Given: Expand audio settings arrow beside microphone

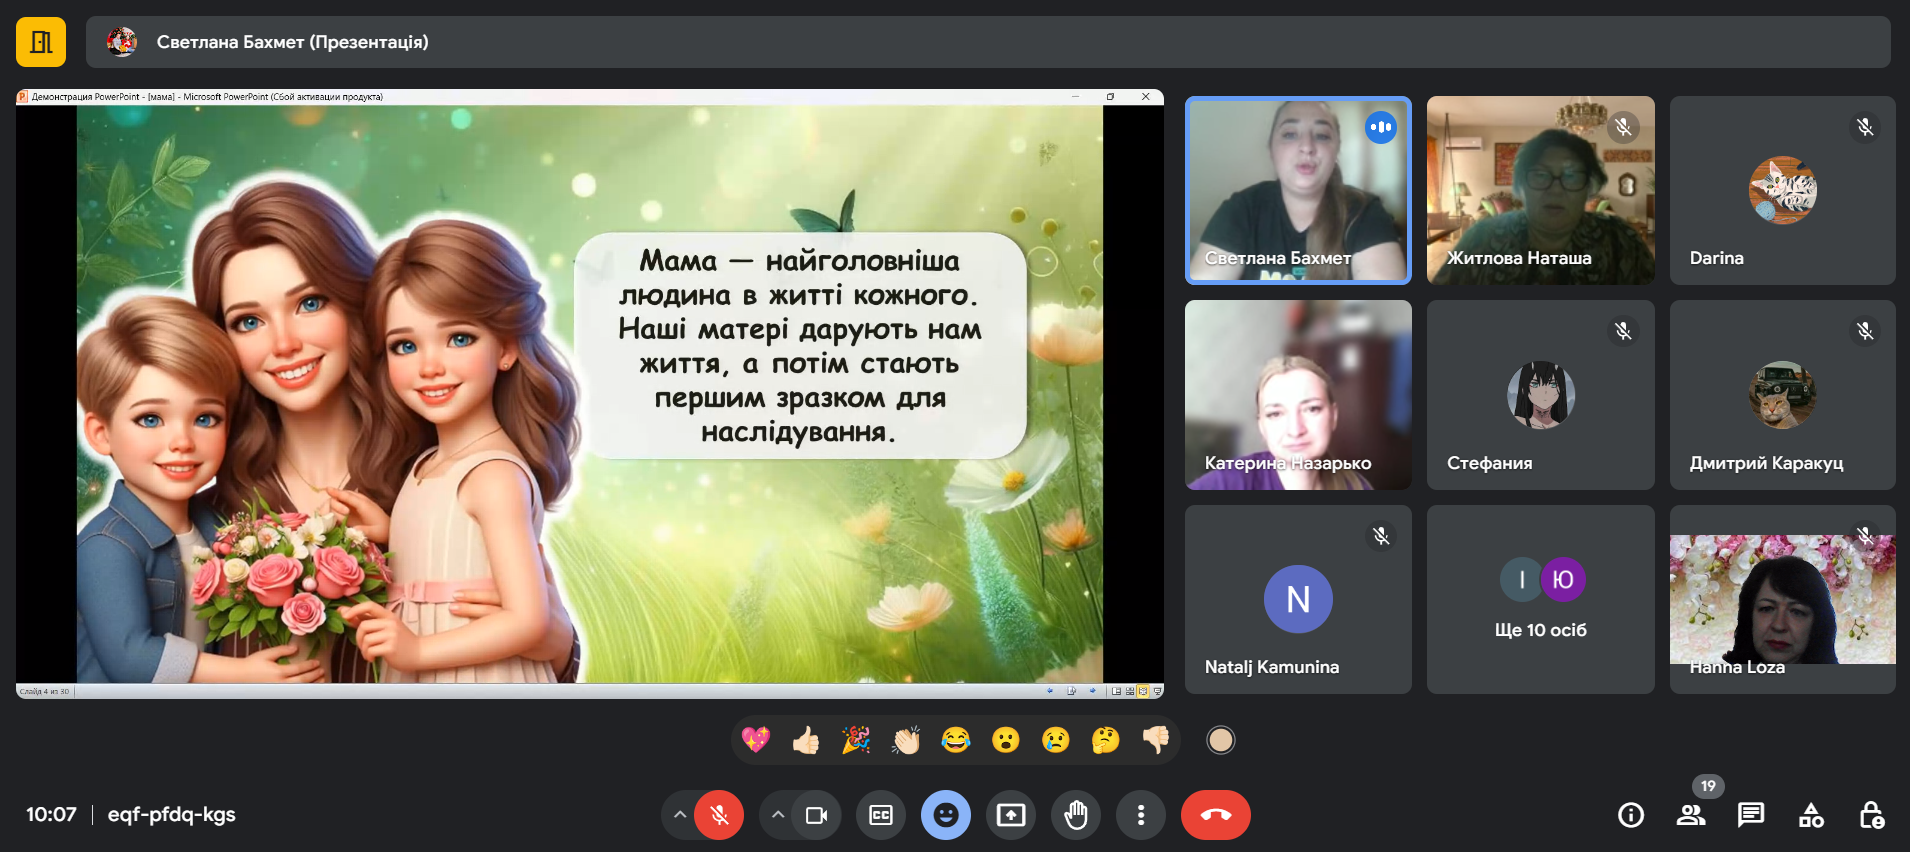Looking at the screenshot, I should (x=680, y=815).
